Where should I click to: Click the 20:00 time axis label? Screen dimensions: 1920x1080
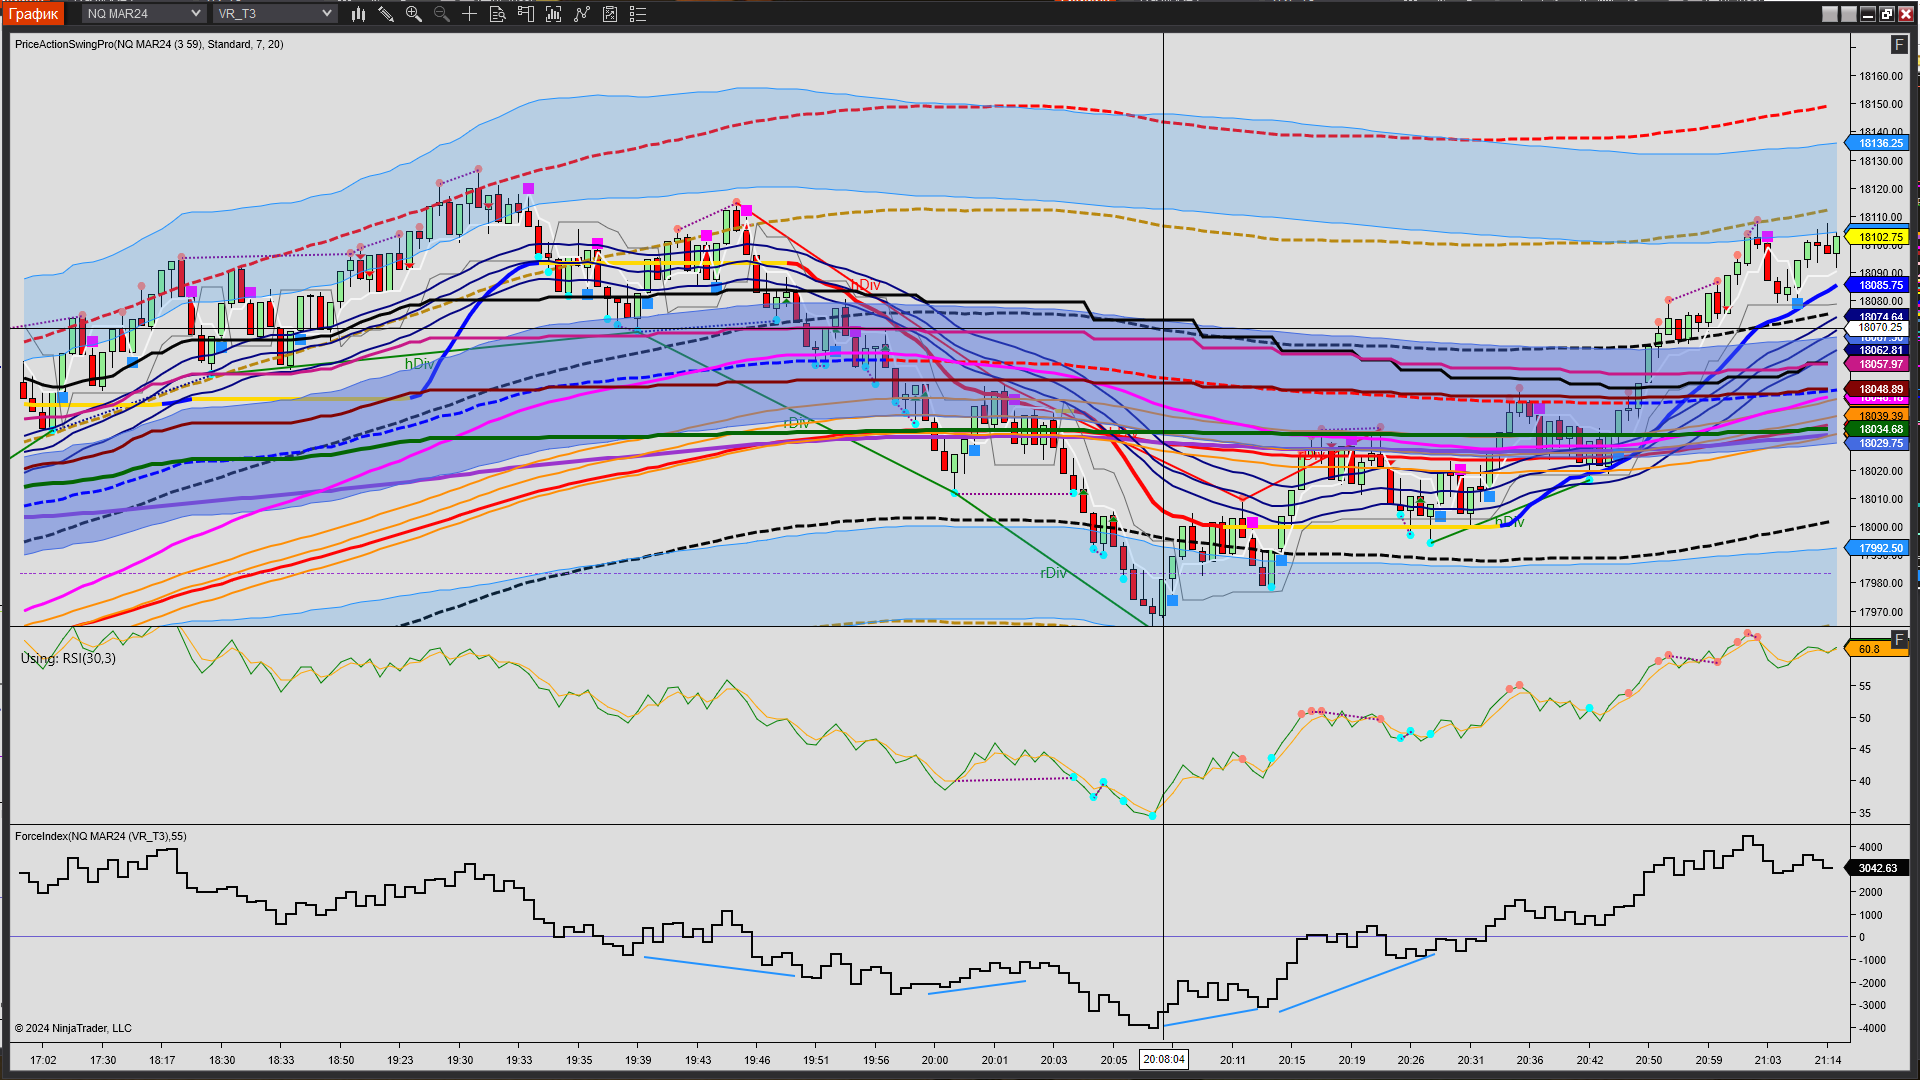pos(935,1061)
